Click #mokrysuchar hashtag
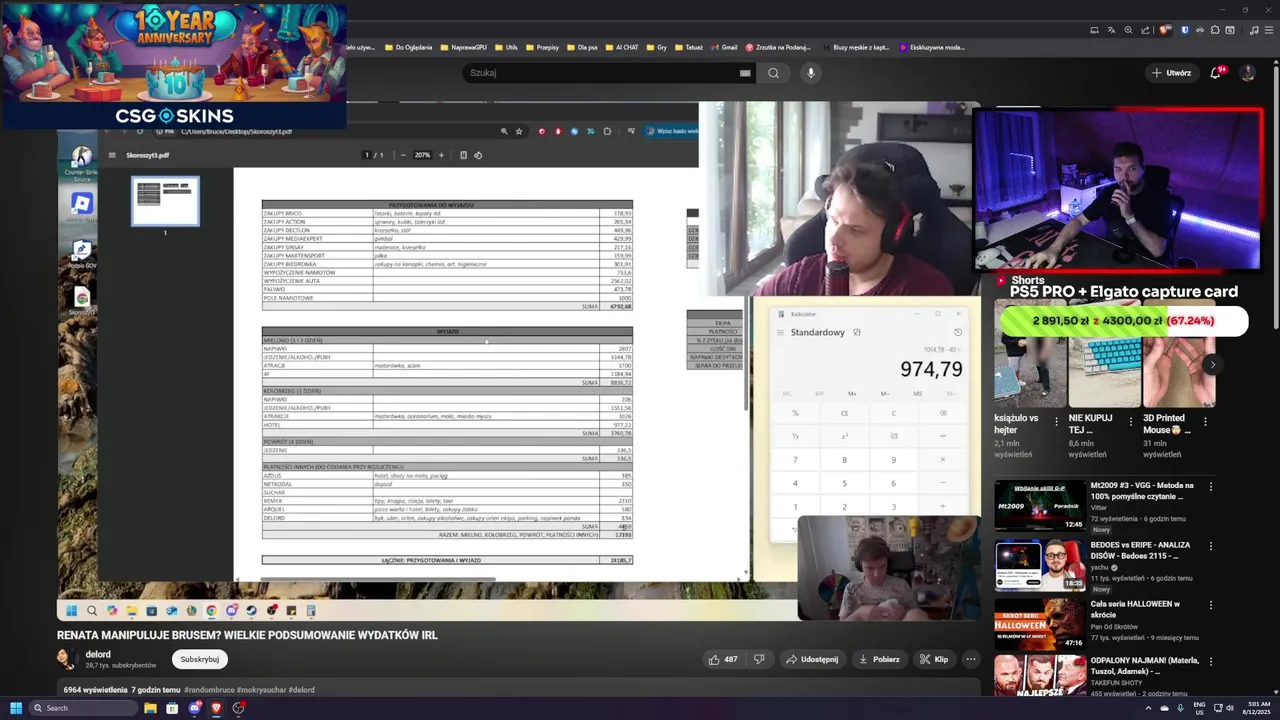Viewport: 1280px width, 720px height. tap(262, 690)
